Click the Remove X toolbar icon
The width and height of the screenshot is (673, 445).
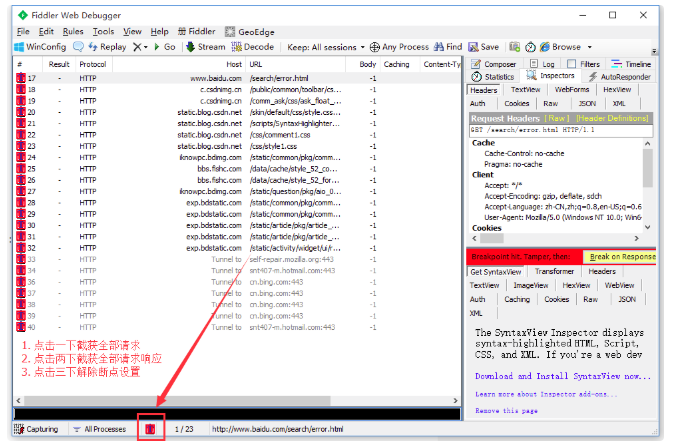(x=137, y=47)
